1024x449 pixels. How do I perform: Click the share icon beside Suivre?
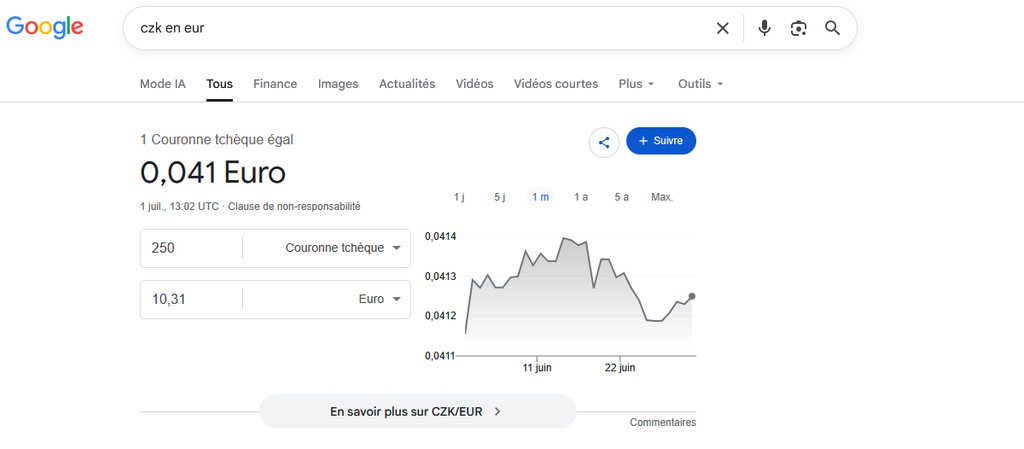[604, 142]
